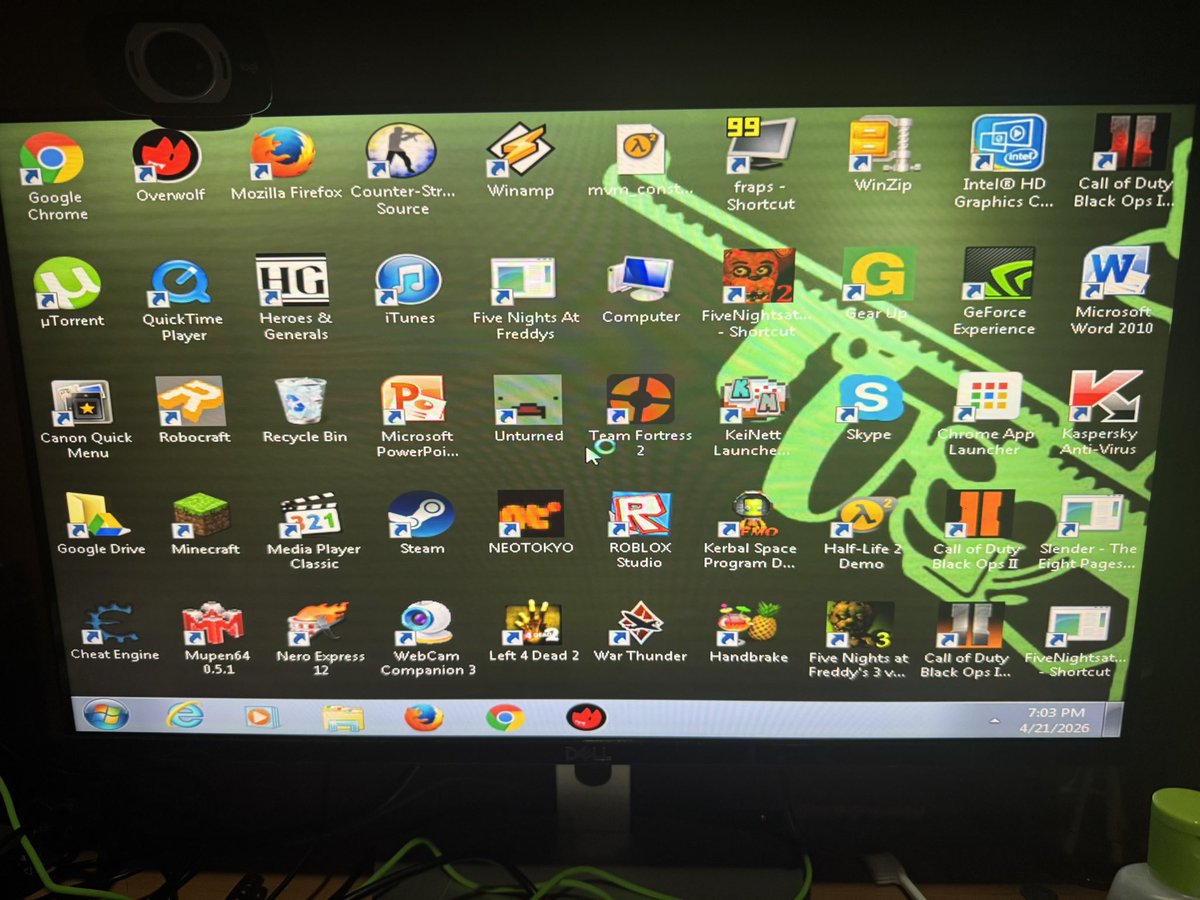Click the Overwolf taskbar button
1200x900 pixels.
[586, 718]
